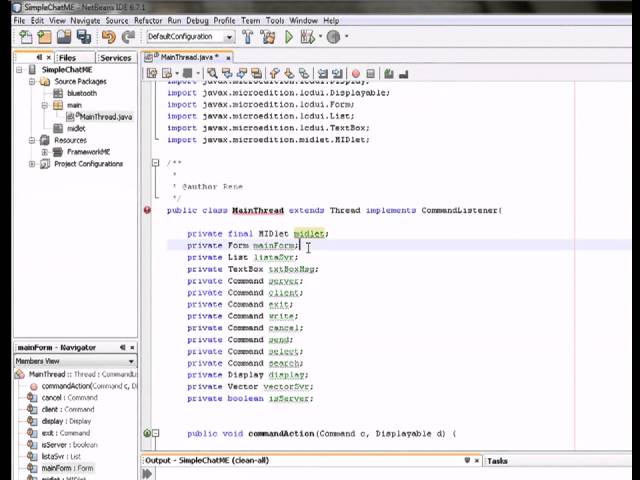
Task: Select MainThread.java in the project tree
Action: [x=100, y=117]
